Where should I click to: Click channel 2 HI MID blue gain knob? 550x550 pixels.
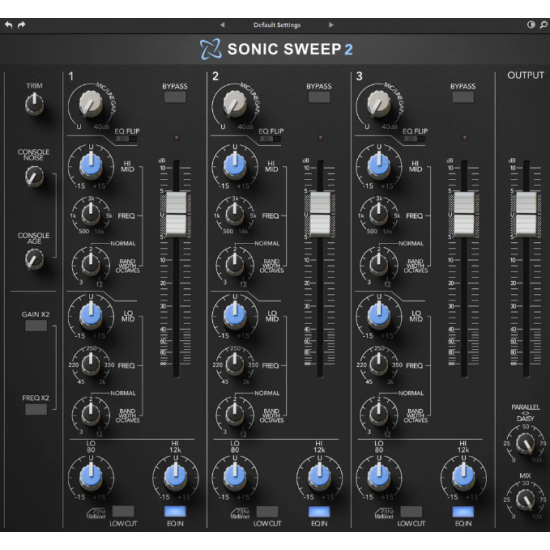click(x=235, y=165)
